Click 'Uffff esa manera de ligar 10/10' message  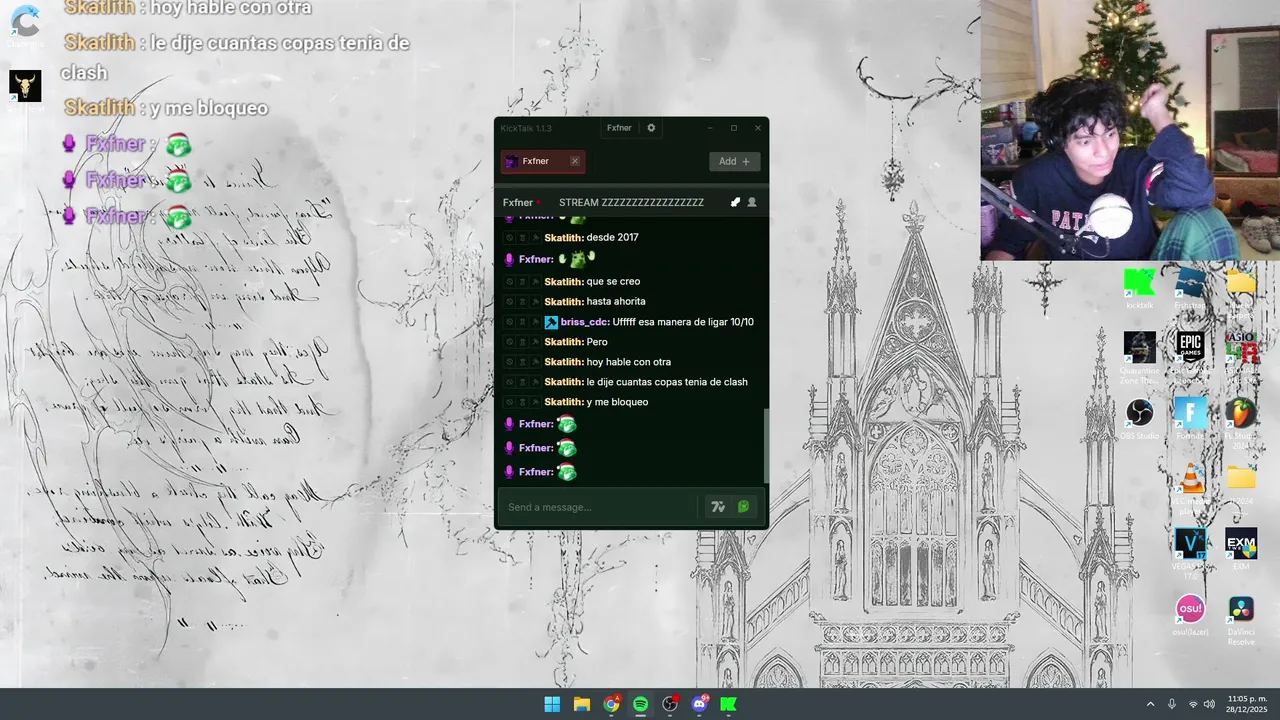click(683, 322)
